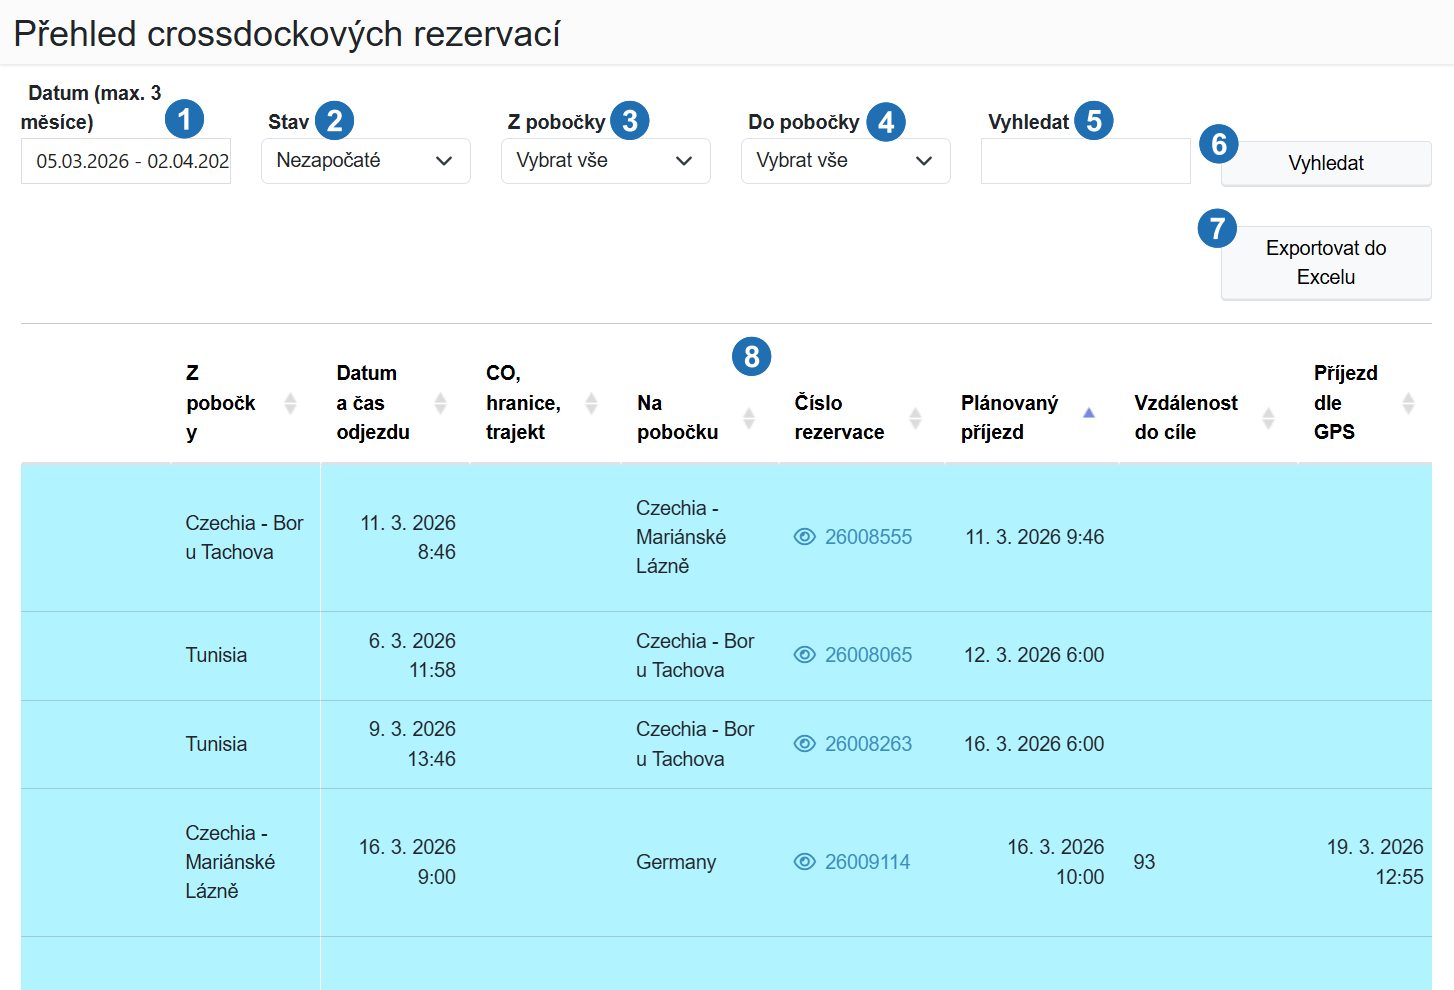
Task: Sort by Datum a čas odjezdu arrows
Action: [x=440, y=403]
